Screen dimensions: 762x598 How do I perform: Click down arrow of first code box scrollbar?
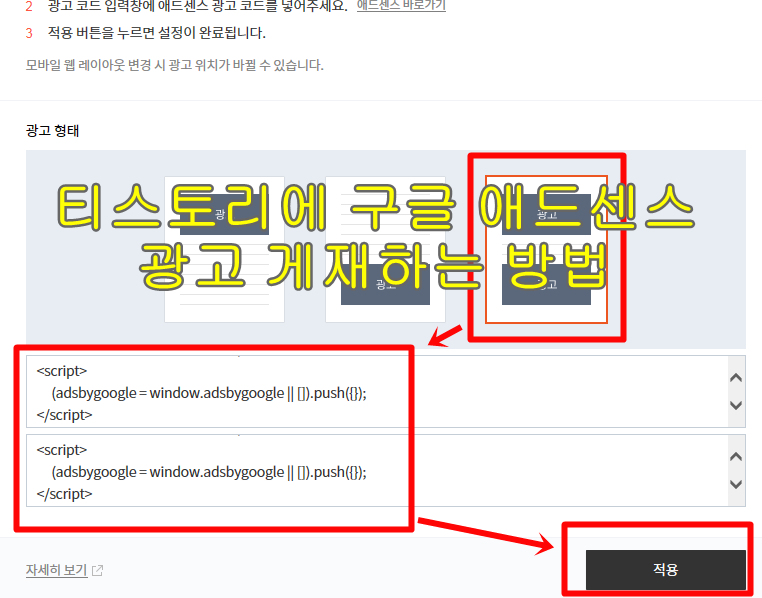click(x=736, y=405)
